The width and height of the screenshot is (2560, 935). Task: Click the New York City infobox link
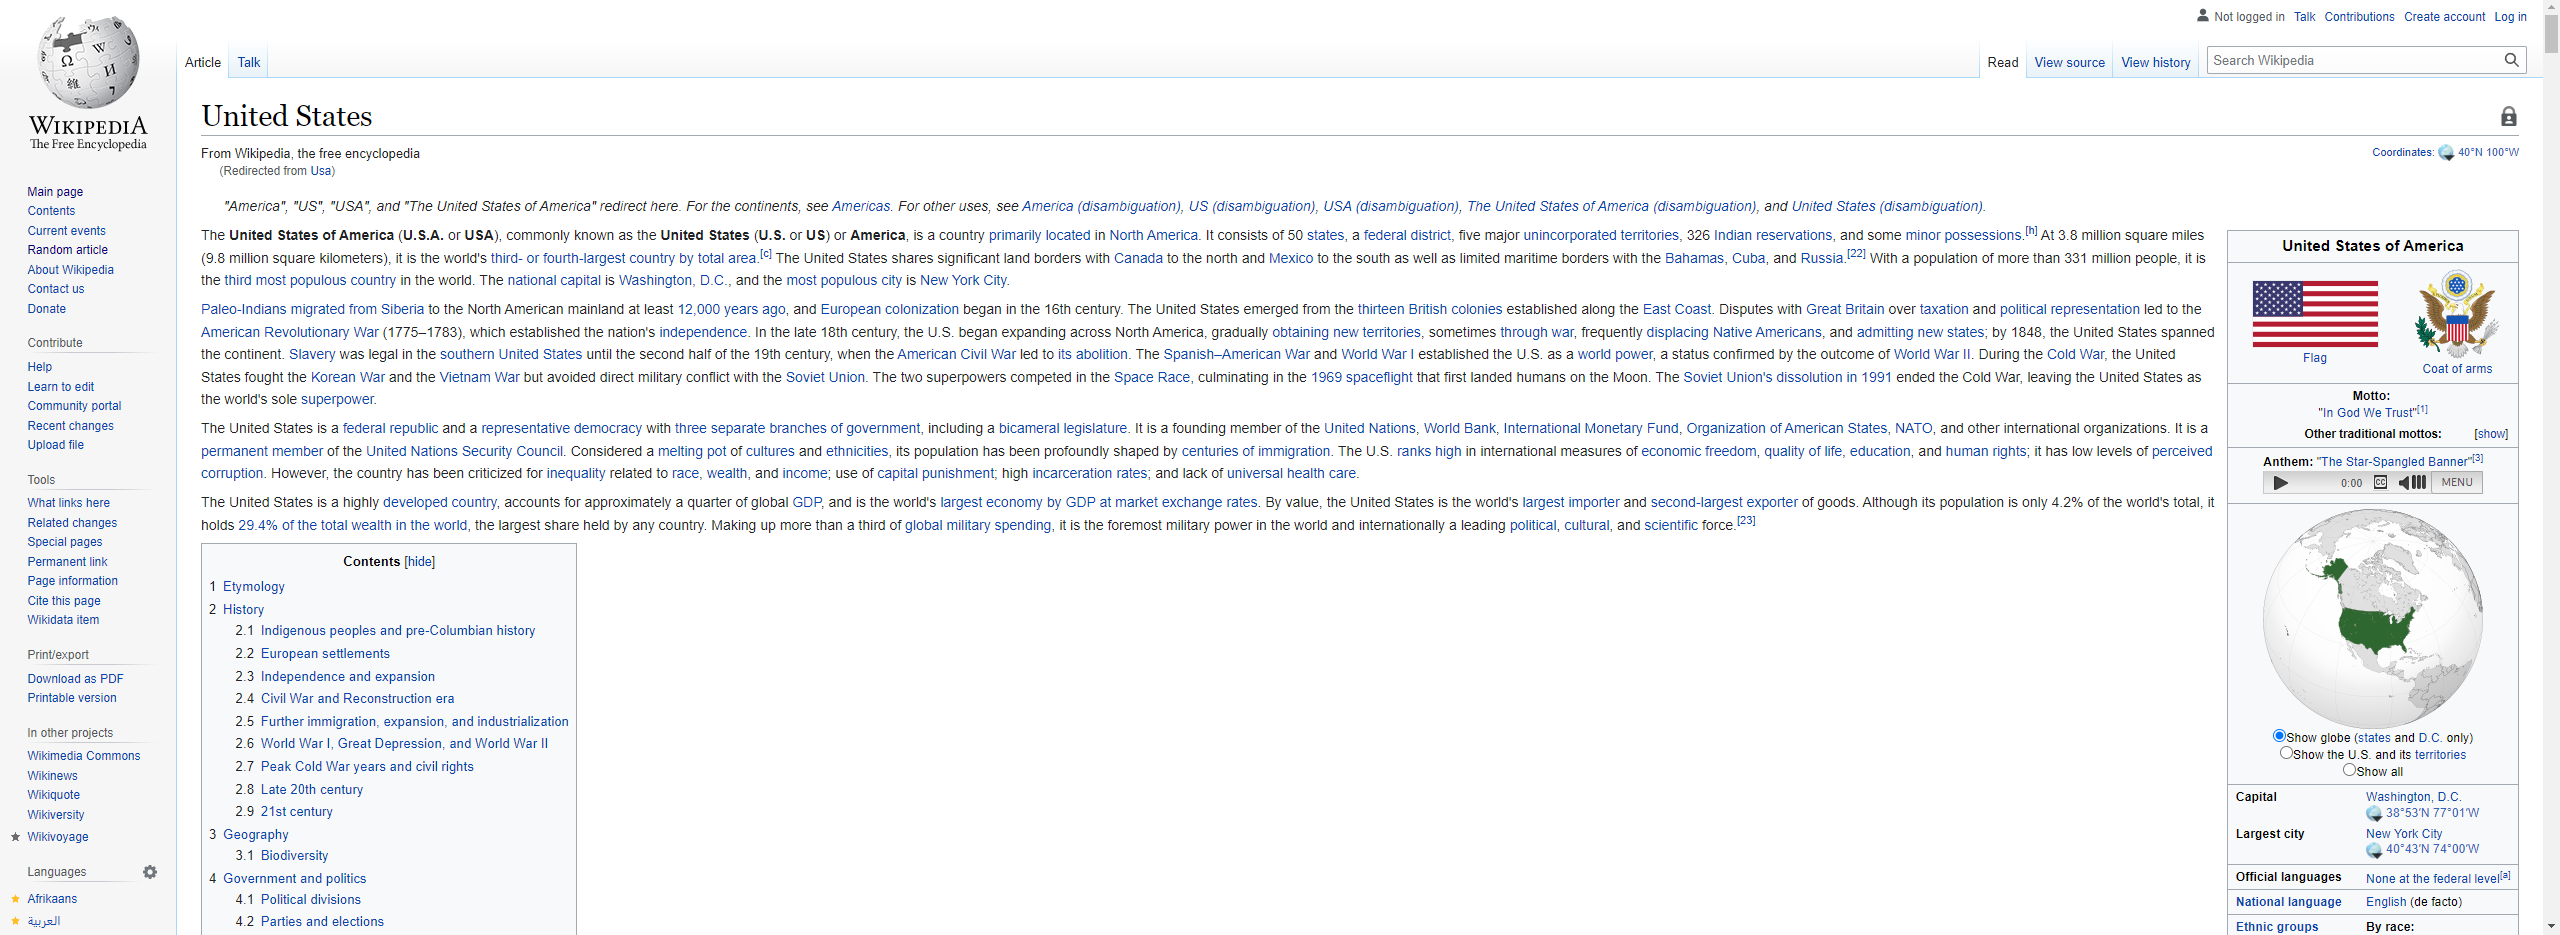[x=2404, y=834]
